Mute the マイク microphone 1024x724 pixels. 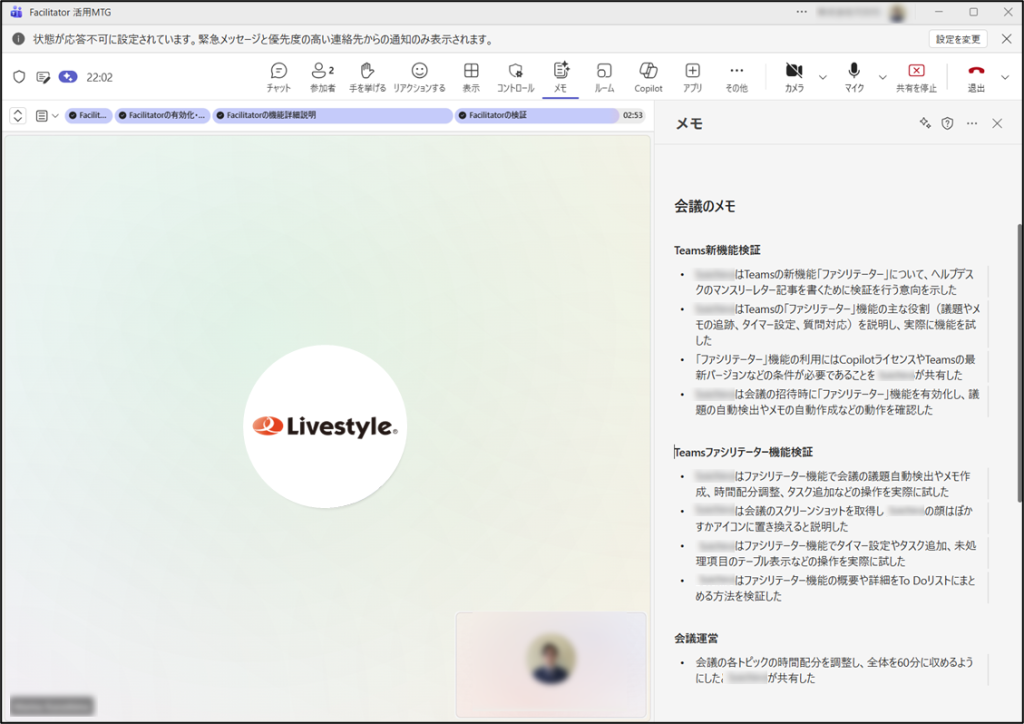(854, 76)
